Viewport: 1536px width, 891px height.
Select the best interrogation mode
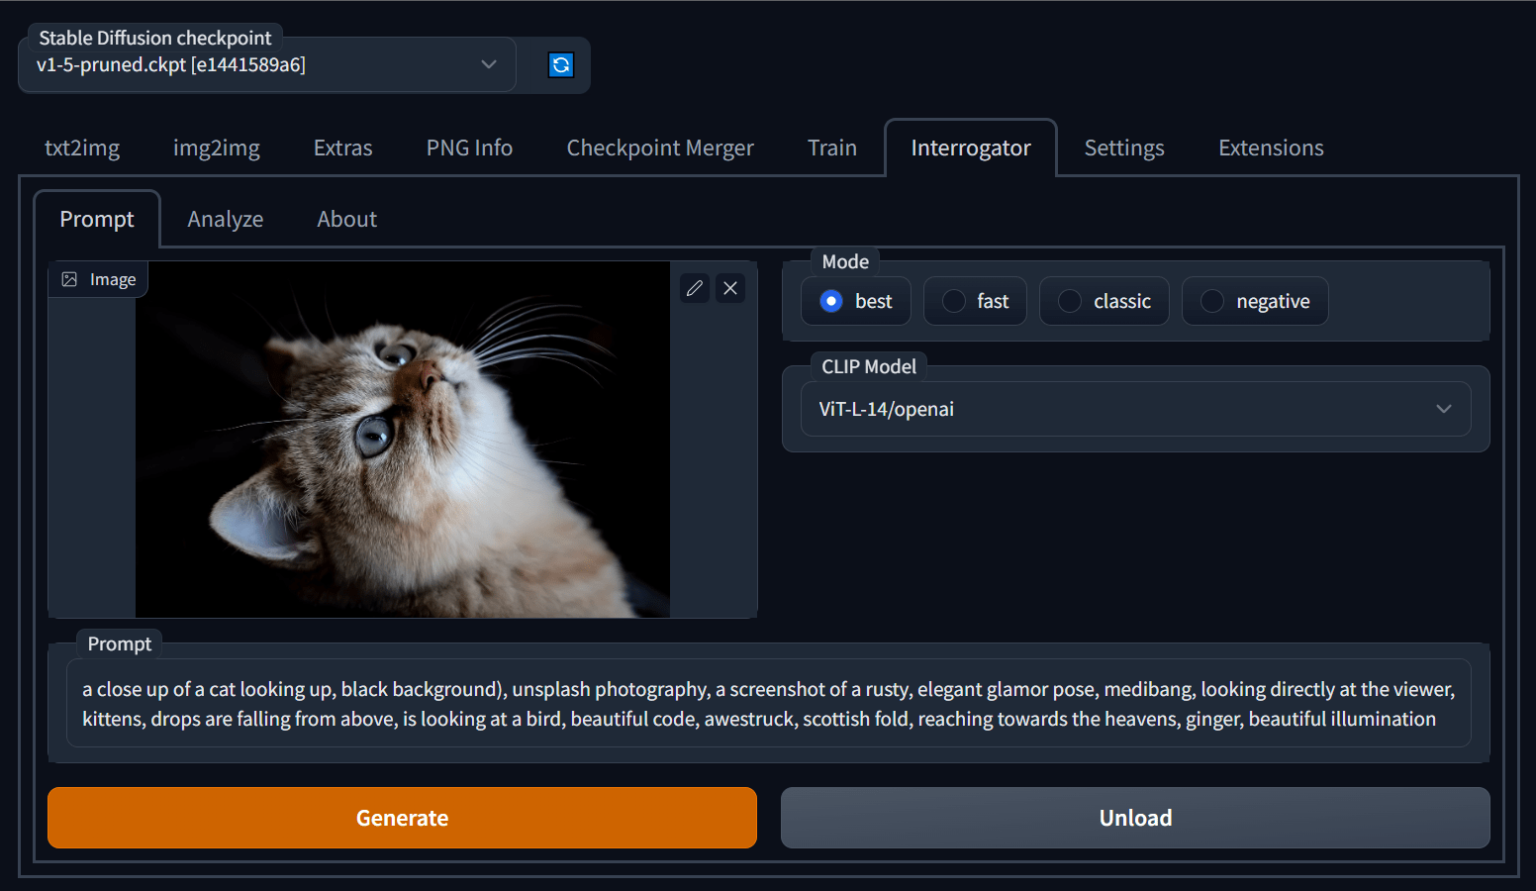click(855, 301)
